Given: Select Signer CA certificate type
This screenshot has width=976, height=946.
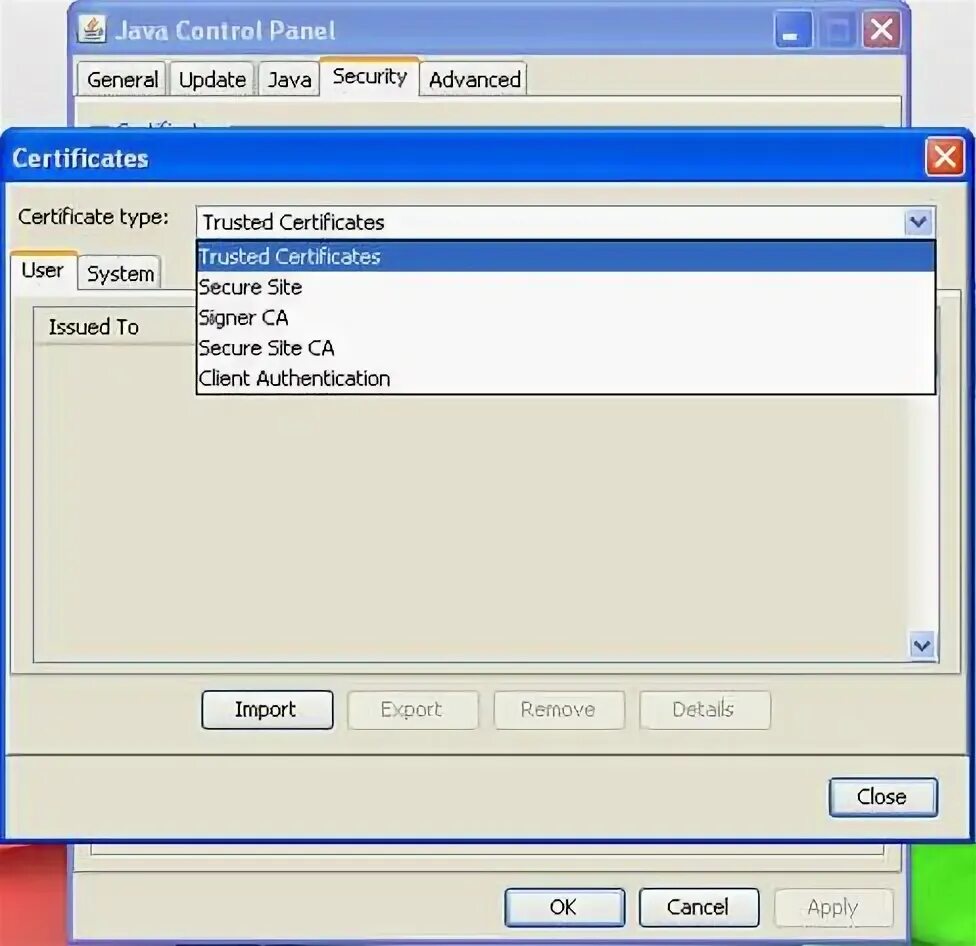Looking at the screenshot, I should pyautogui.click(x=565, y=317).
